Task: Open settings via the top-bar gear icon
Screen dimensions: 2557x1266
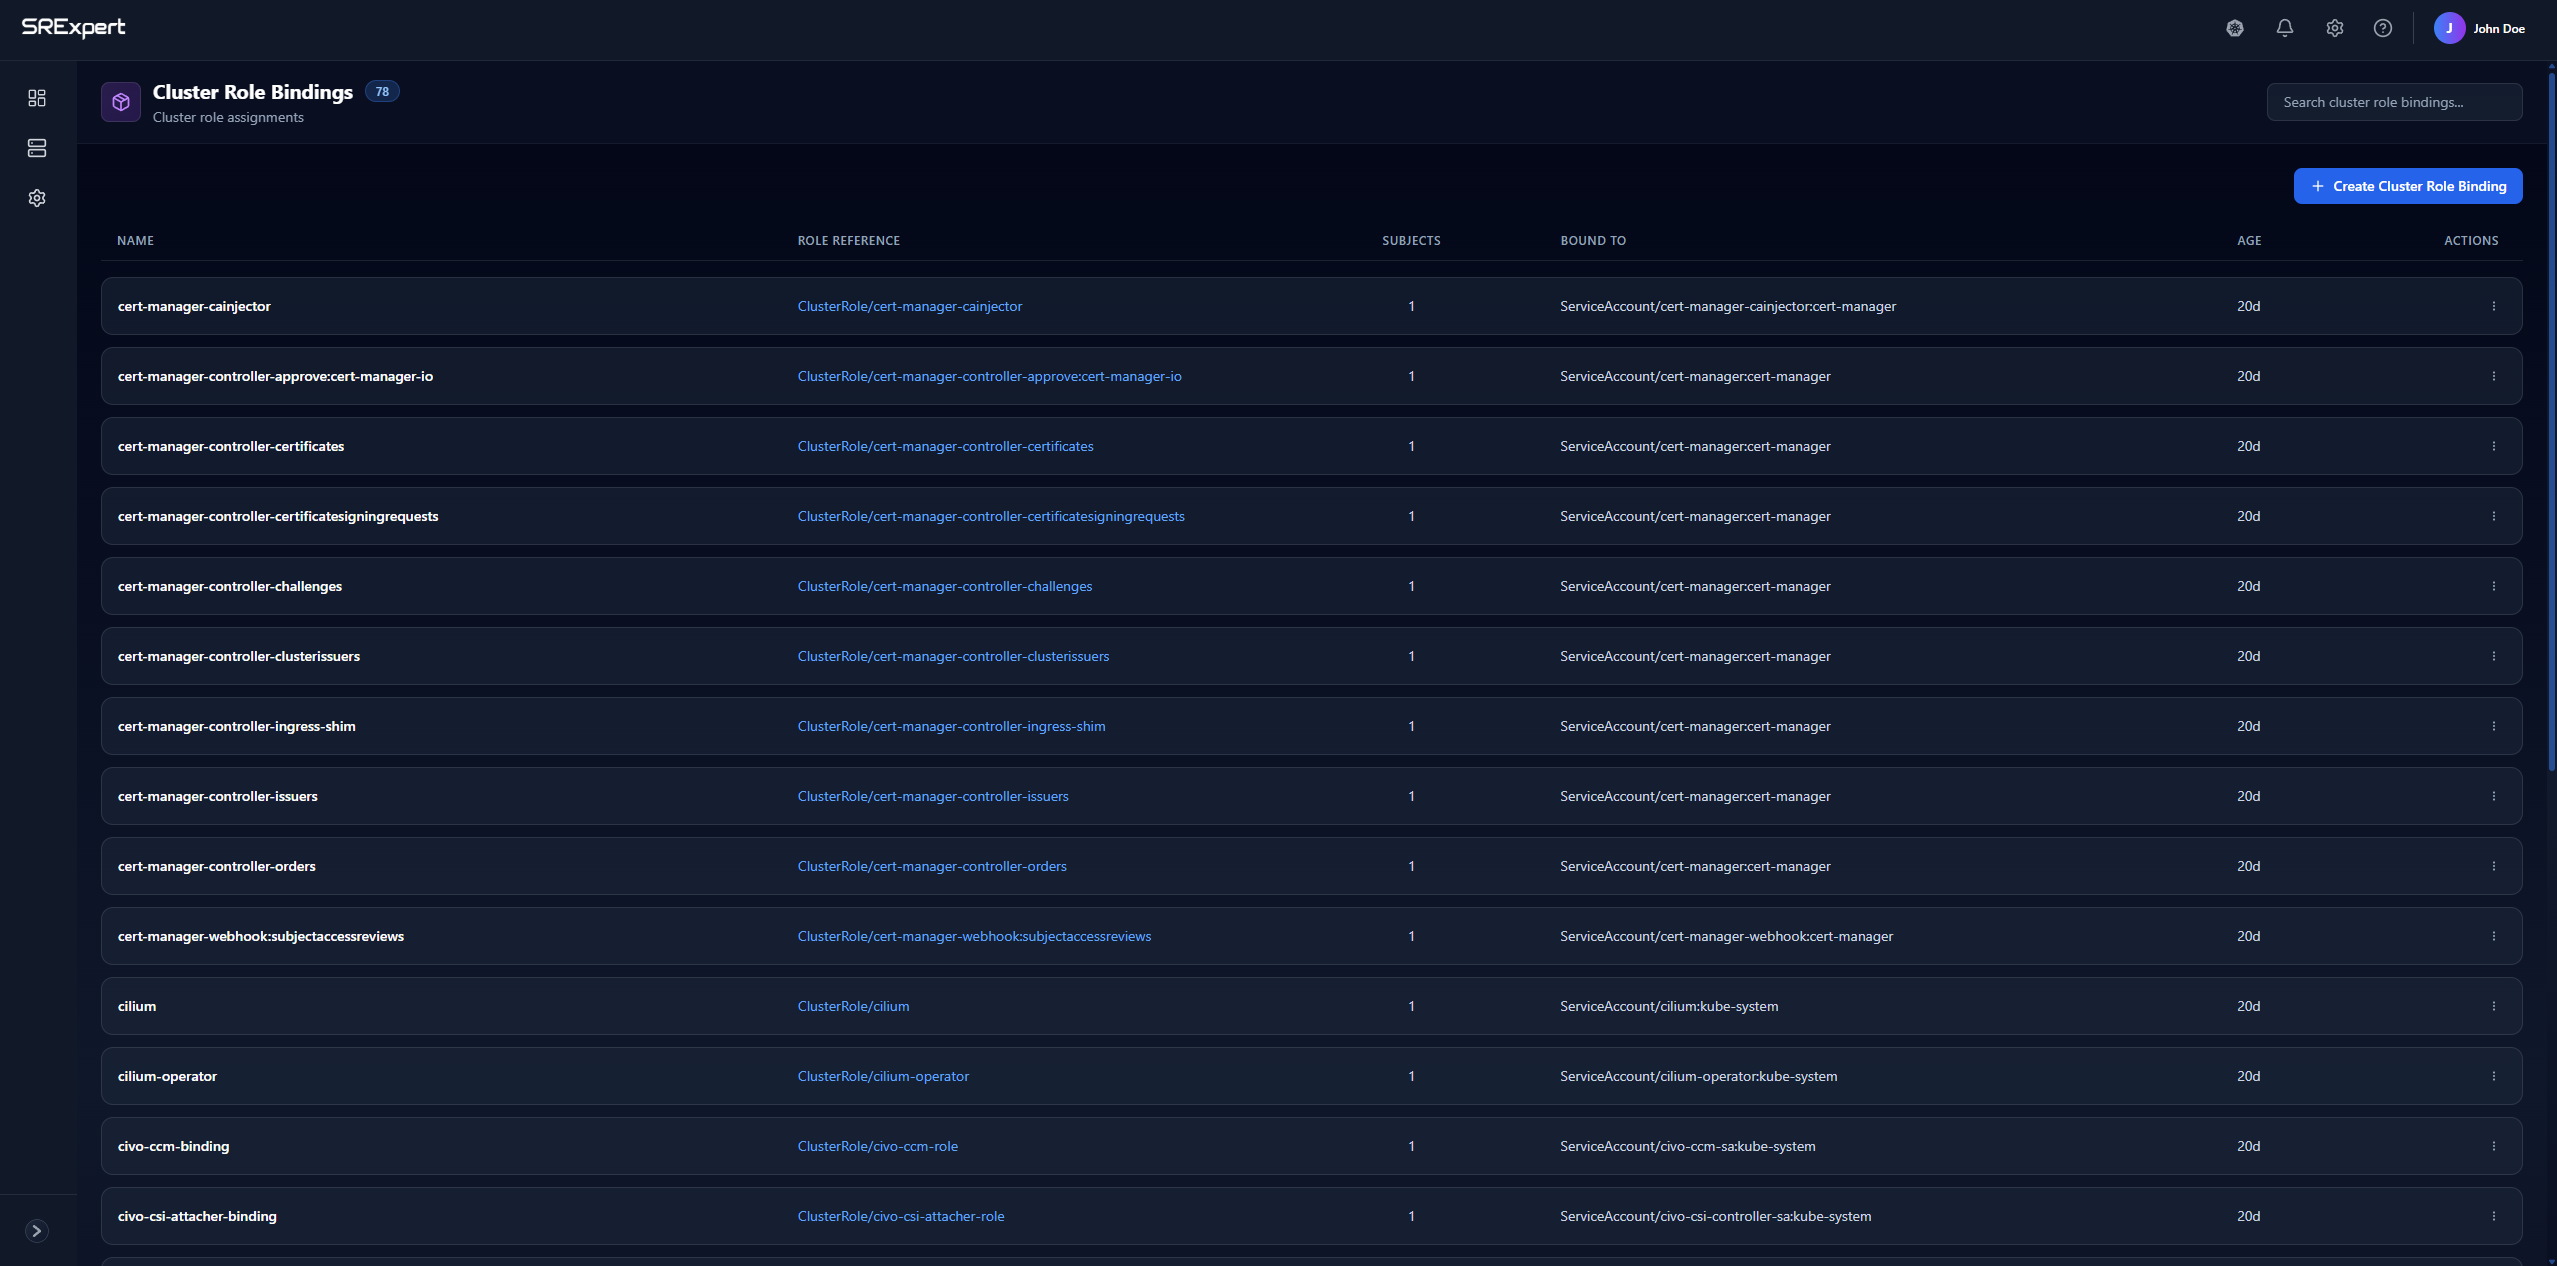Action: click(x=2334, y=27)
